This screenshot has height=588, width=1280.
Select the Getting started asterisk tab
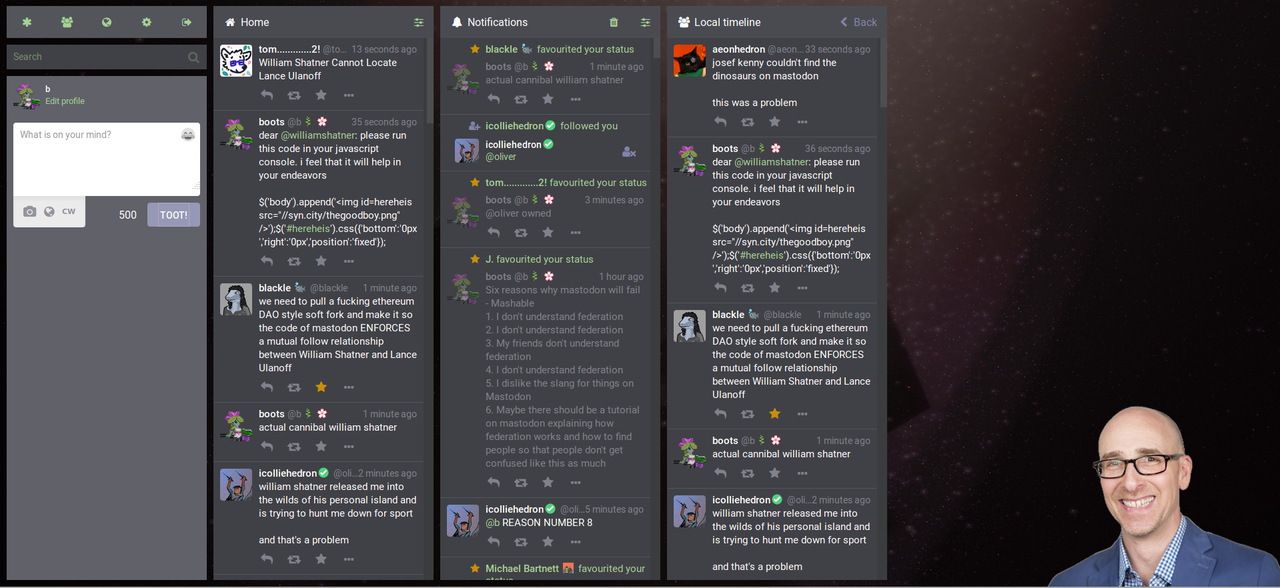coord(27,22)
